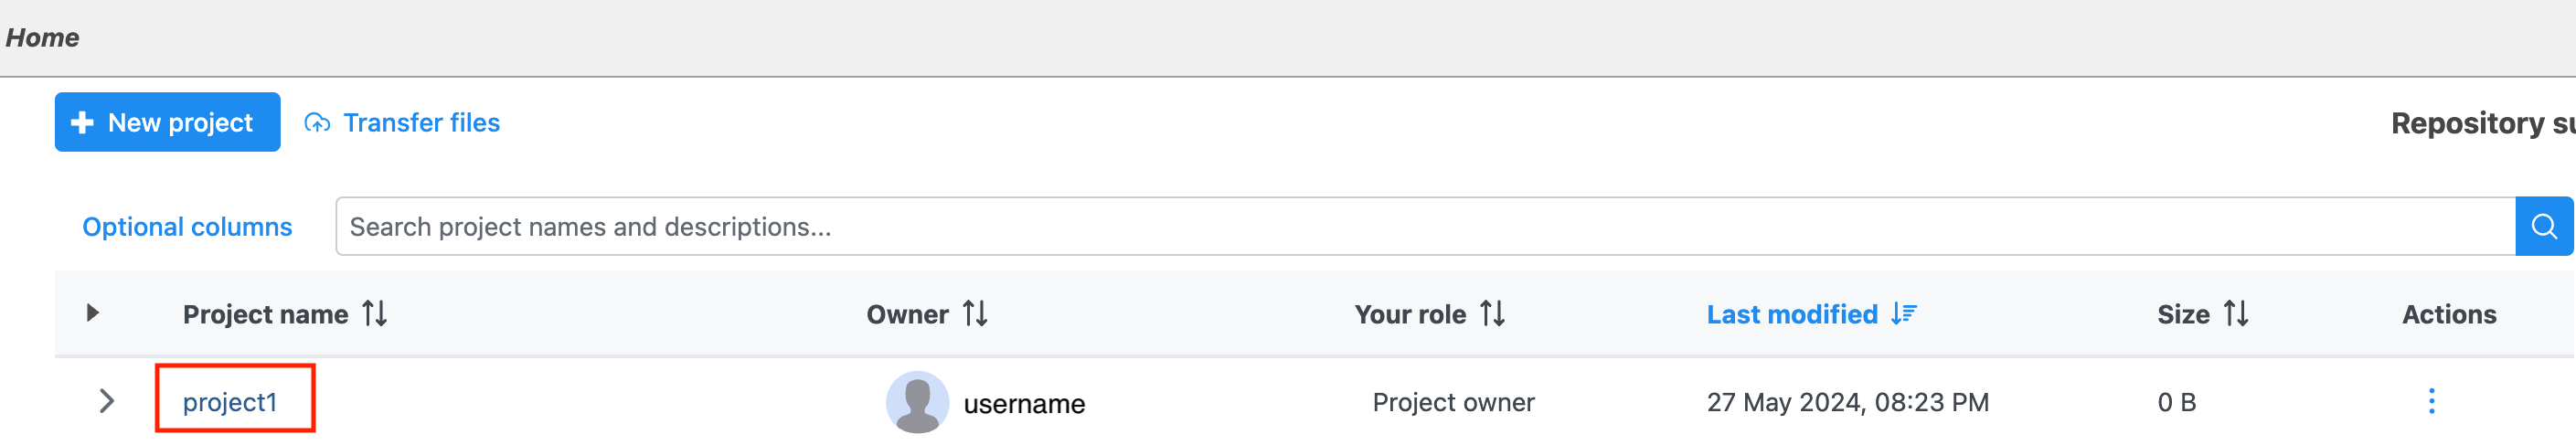This screenshot has height=445, width=2576.
Task: Expand all rows with header triangle
Action: pyautogui.click(x=93, y=313)
